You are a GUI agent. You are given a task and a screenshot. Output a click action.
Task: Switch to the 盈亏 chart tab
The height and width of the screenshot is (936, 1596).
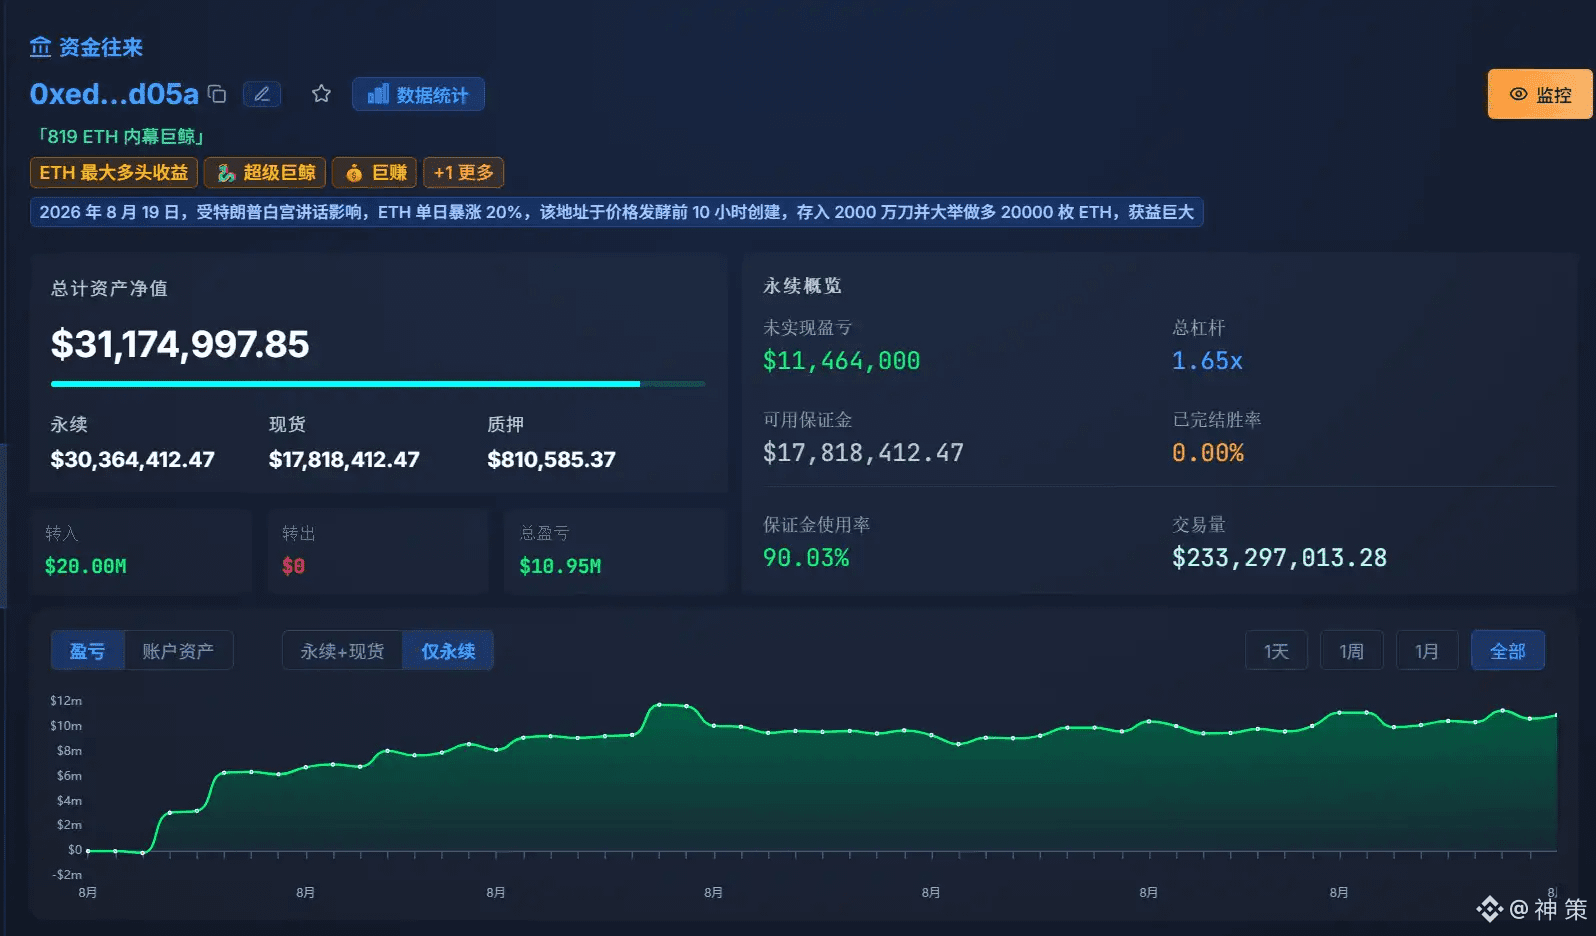[88, 651]
